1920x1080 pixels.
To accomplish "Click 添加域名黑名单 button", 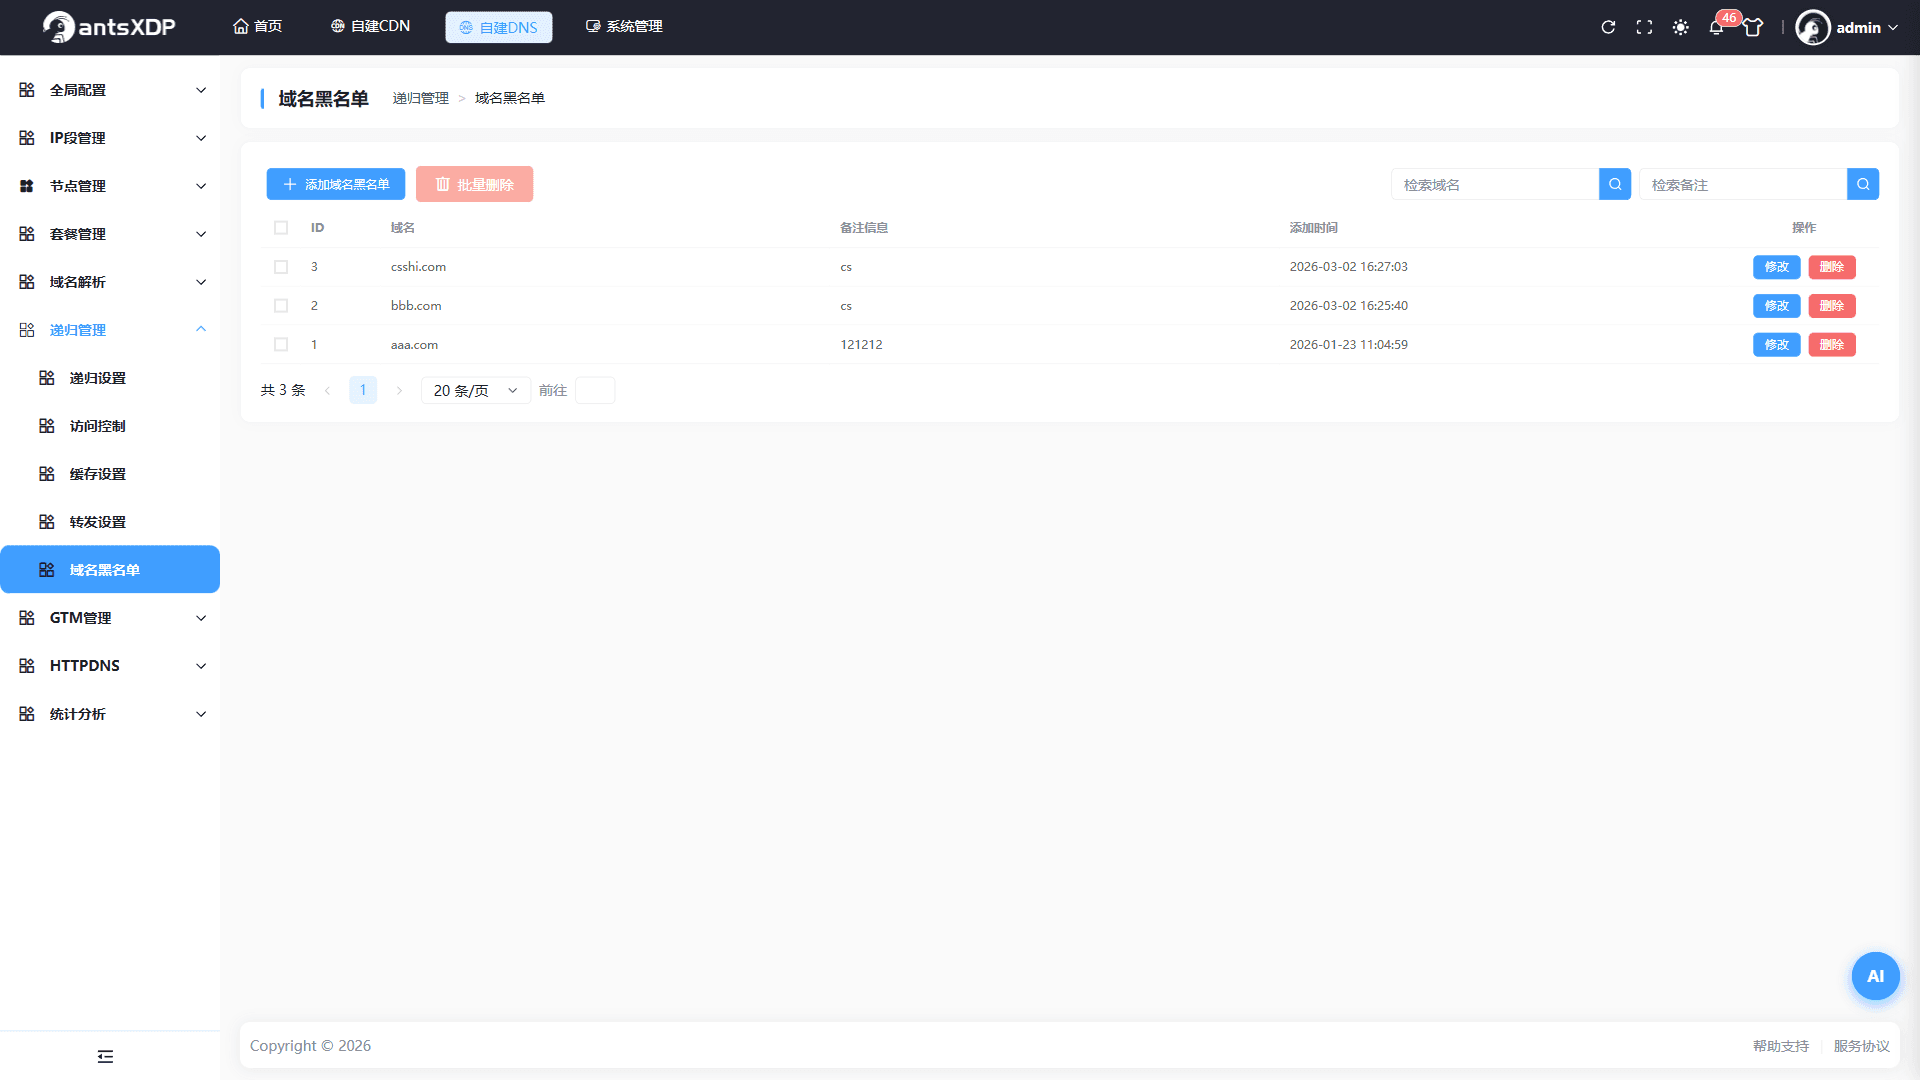I will 336,184.
